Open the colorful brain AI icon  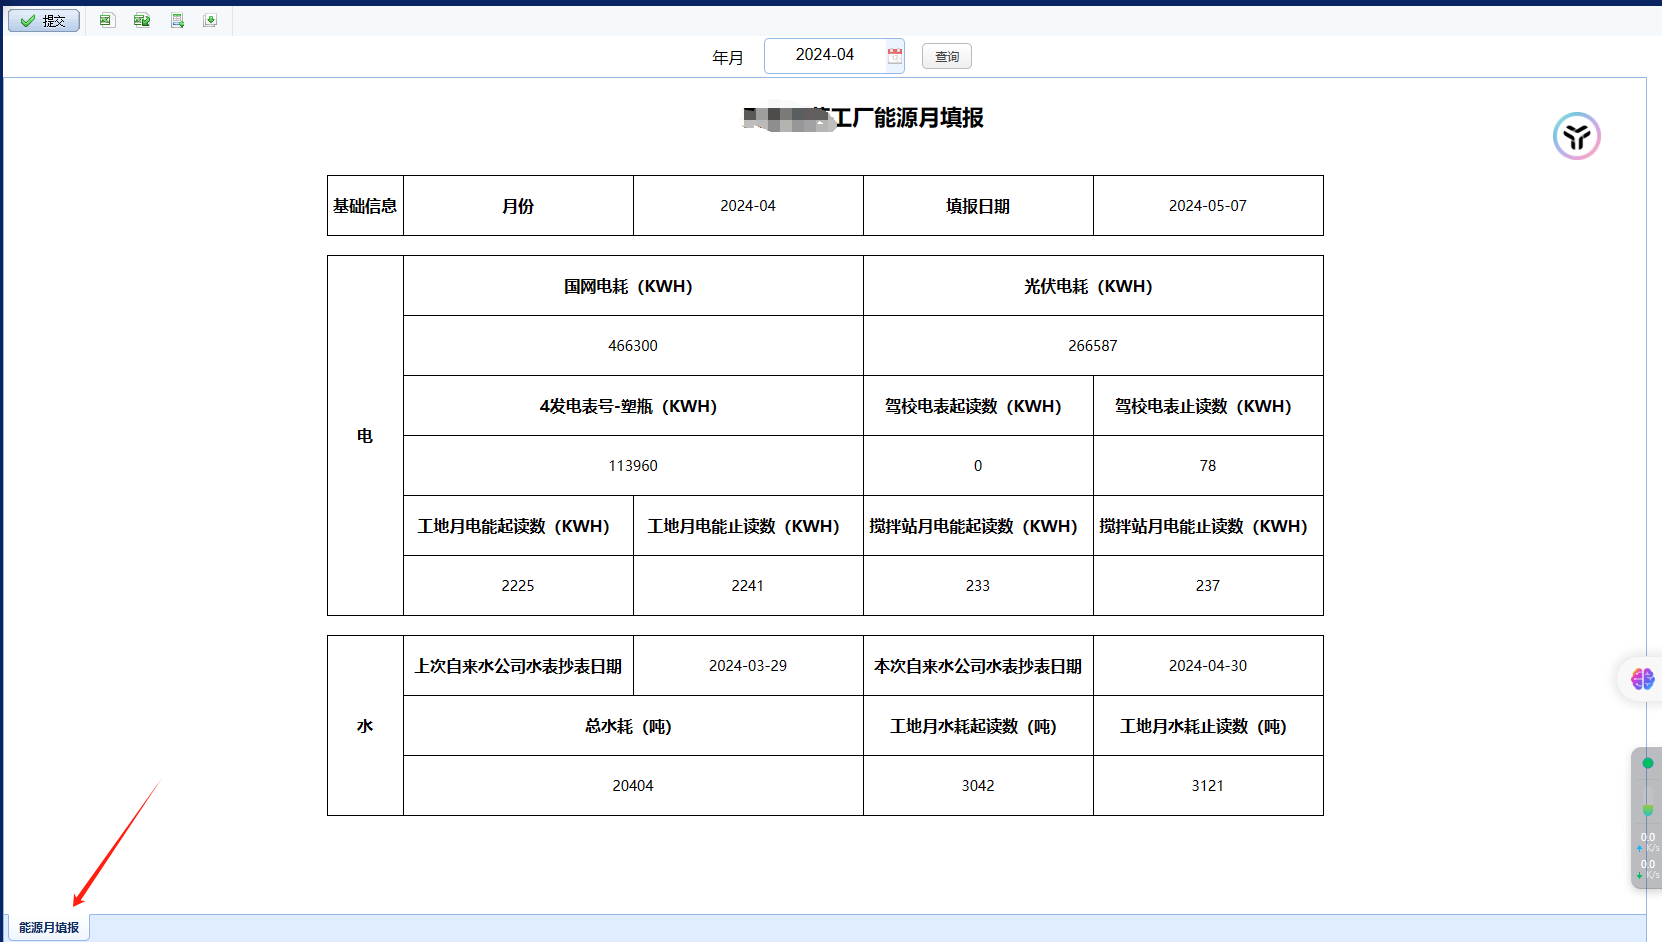(1642, 679)
